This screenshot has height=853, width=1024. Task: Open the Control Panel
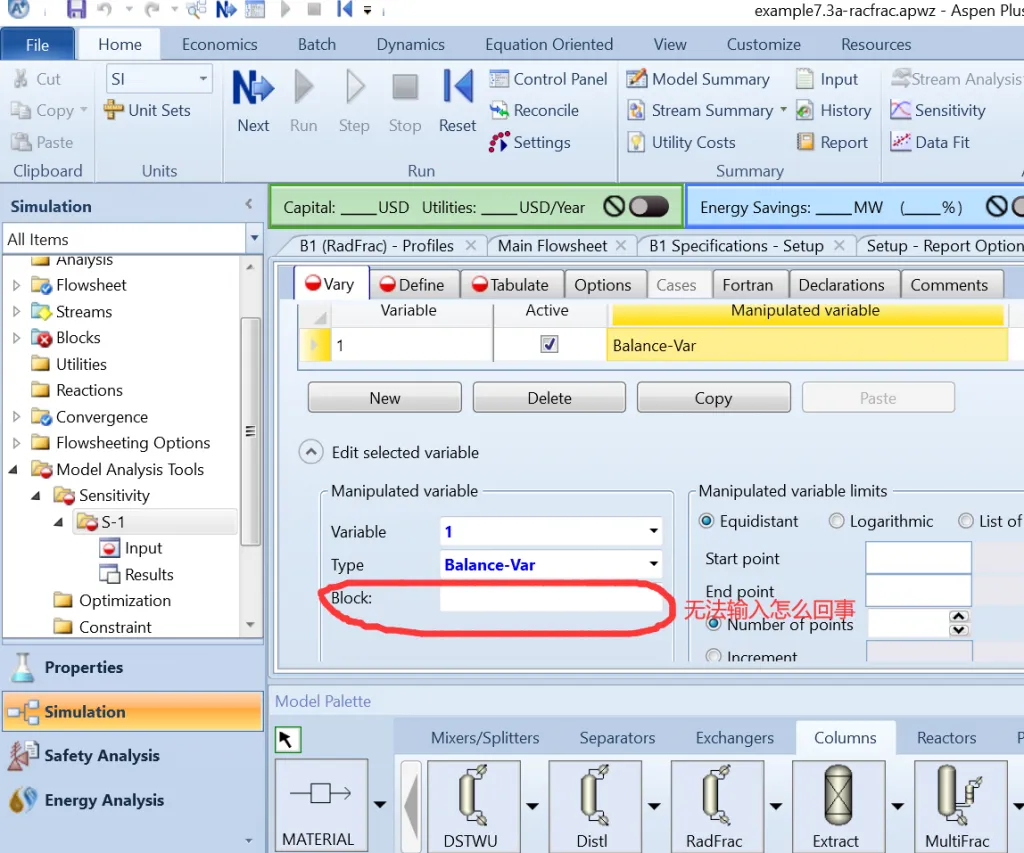pos(549,79)
